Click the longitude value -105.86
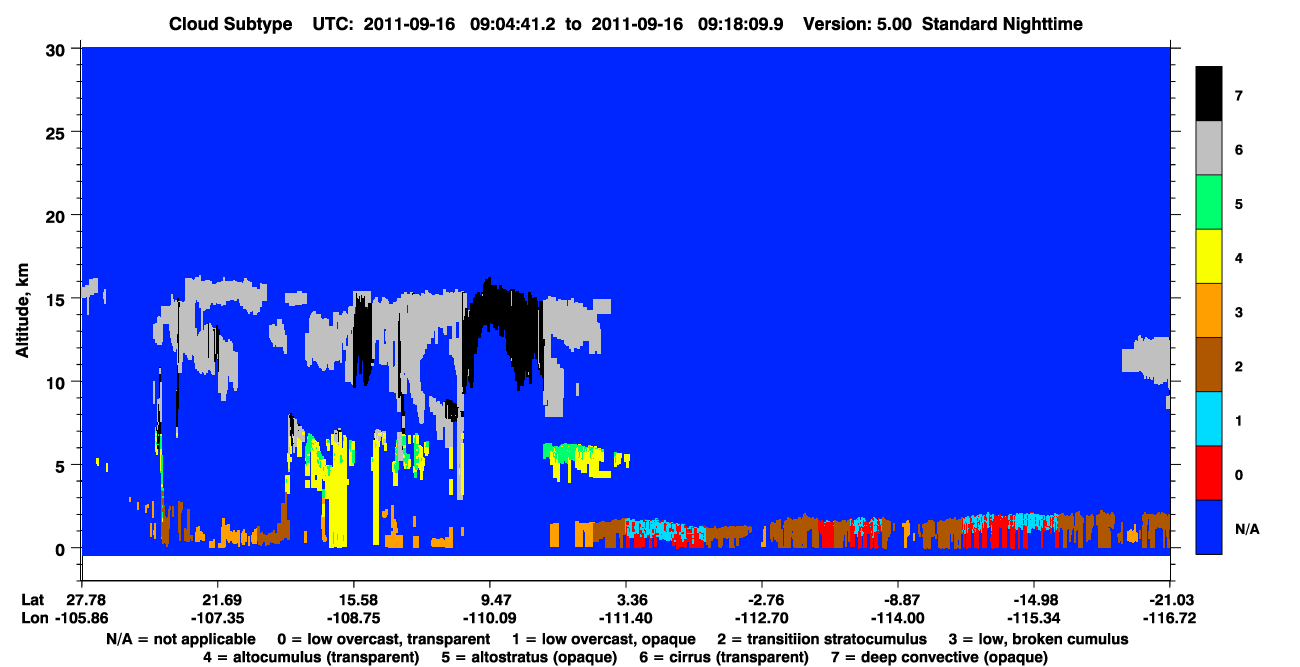Viewport: 1300px width, 667px height. point(80,618)
